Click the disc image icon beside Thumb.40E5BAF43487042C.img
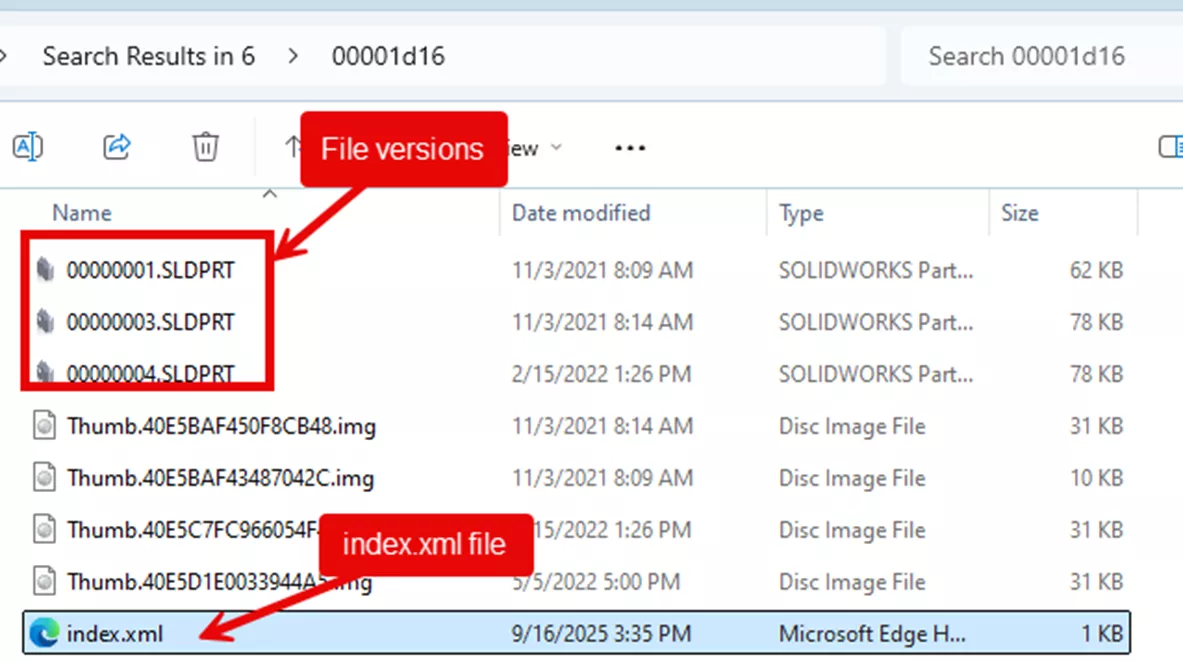1183x662 pixels. (x=44, y=478)
